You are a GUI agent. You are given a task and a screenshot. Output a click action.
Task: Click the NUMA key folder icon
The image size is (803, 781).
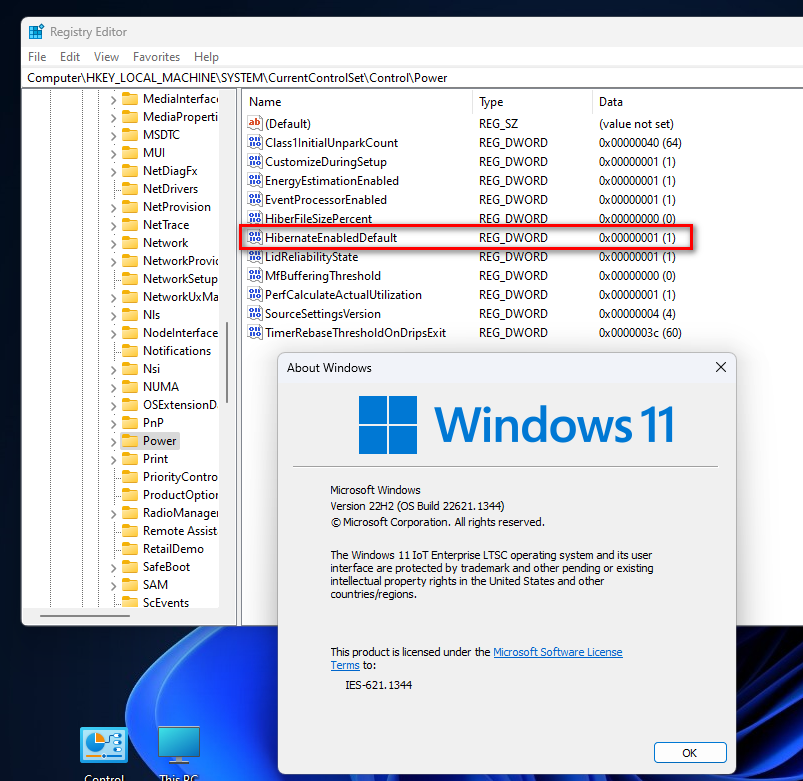[130, 387]
